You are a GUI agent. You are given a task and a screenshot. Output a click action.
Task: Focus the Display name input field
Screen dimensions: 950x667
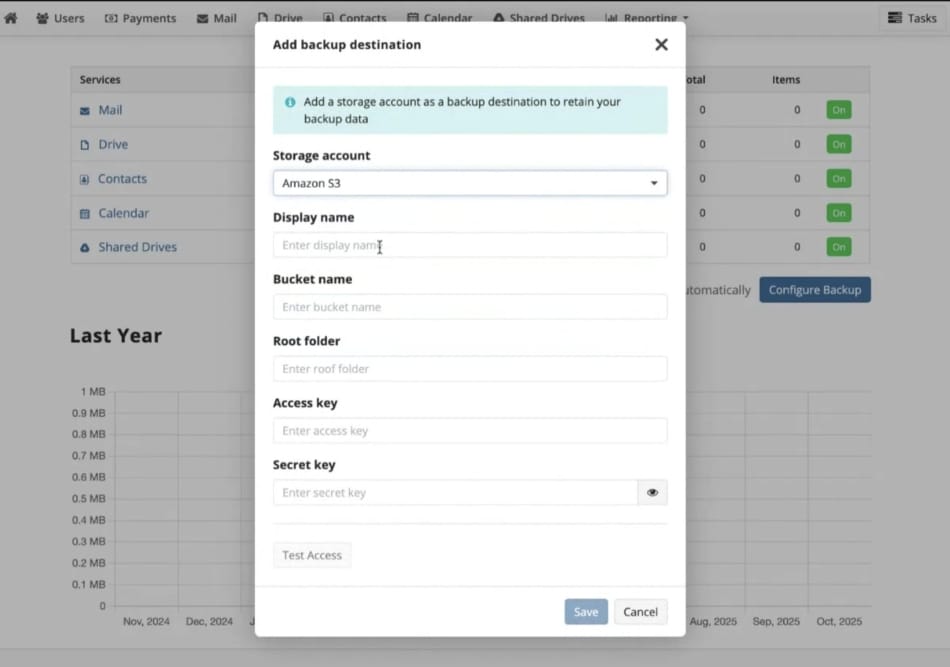tap(470, 245)
